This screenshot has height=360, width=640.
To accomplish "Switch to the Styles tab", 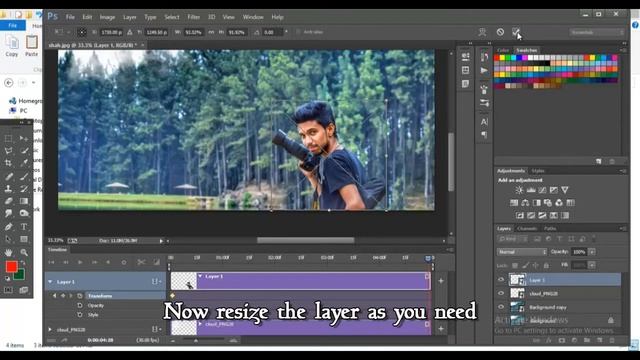I will coord(538,171).
